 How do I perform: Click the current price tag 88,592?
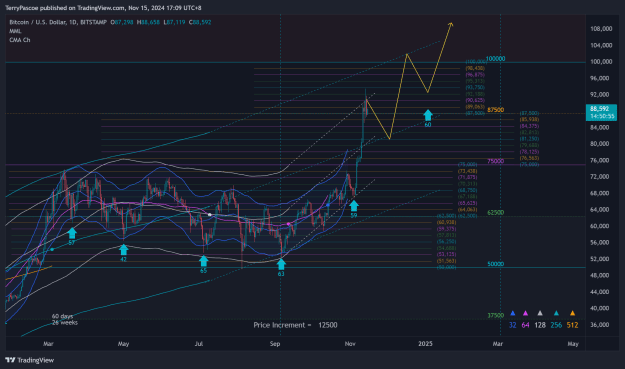[599, 109]
